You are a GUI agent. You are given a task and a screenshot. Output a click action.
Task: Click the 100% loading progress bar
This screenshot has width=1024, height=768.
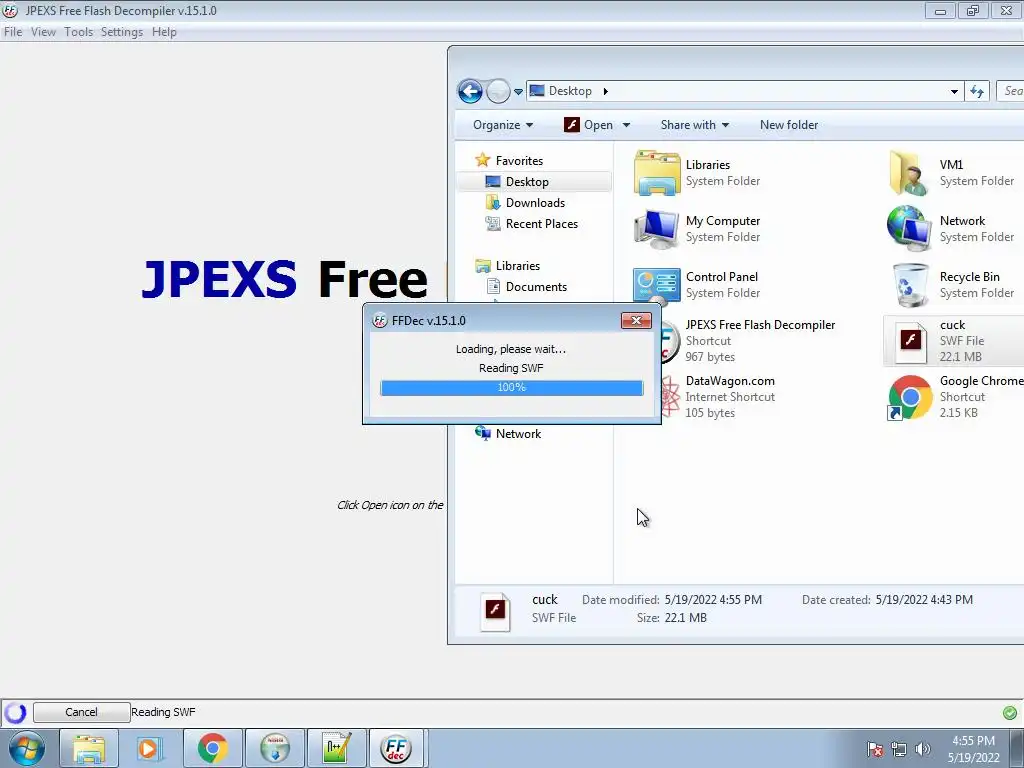(x=511, y=387)
